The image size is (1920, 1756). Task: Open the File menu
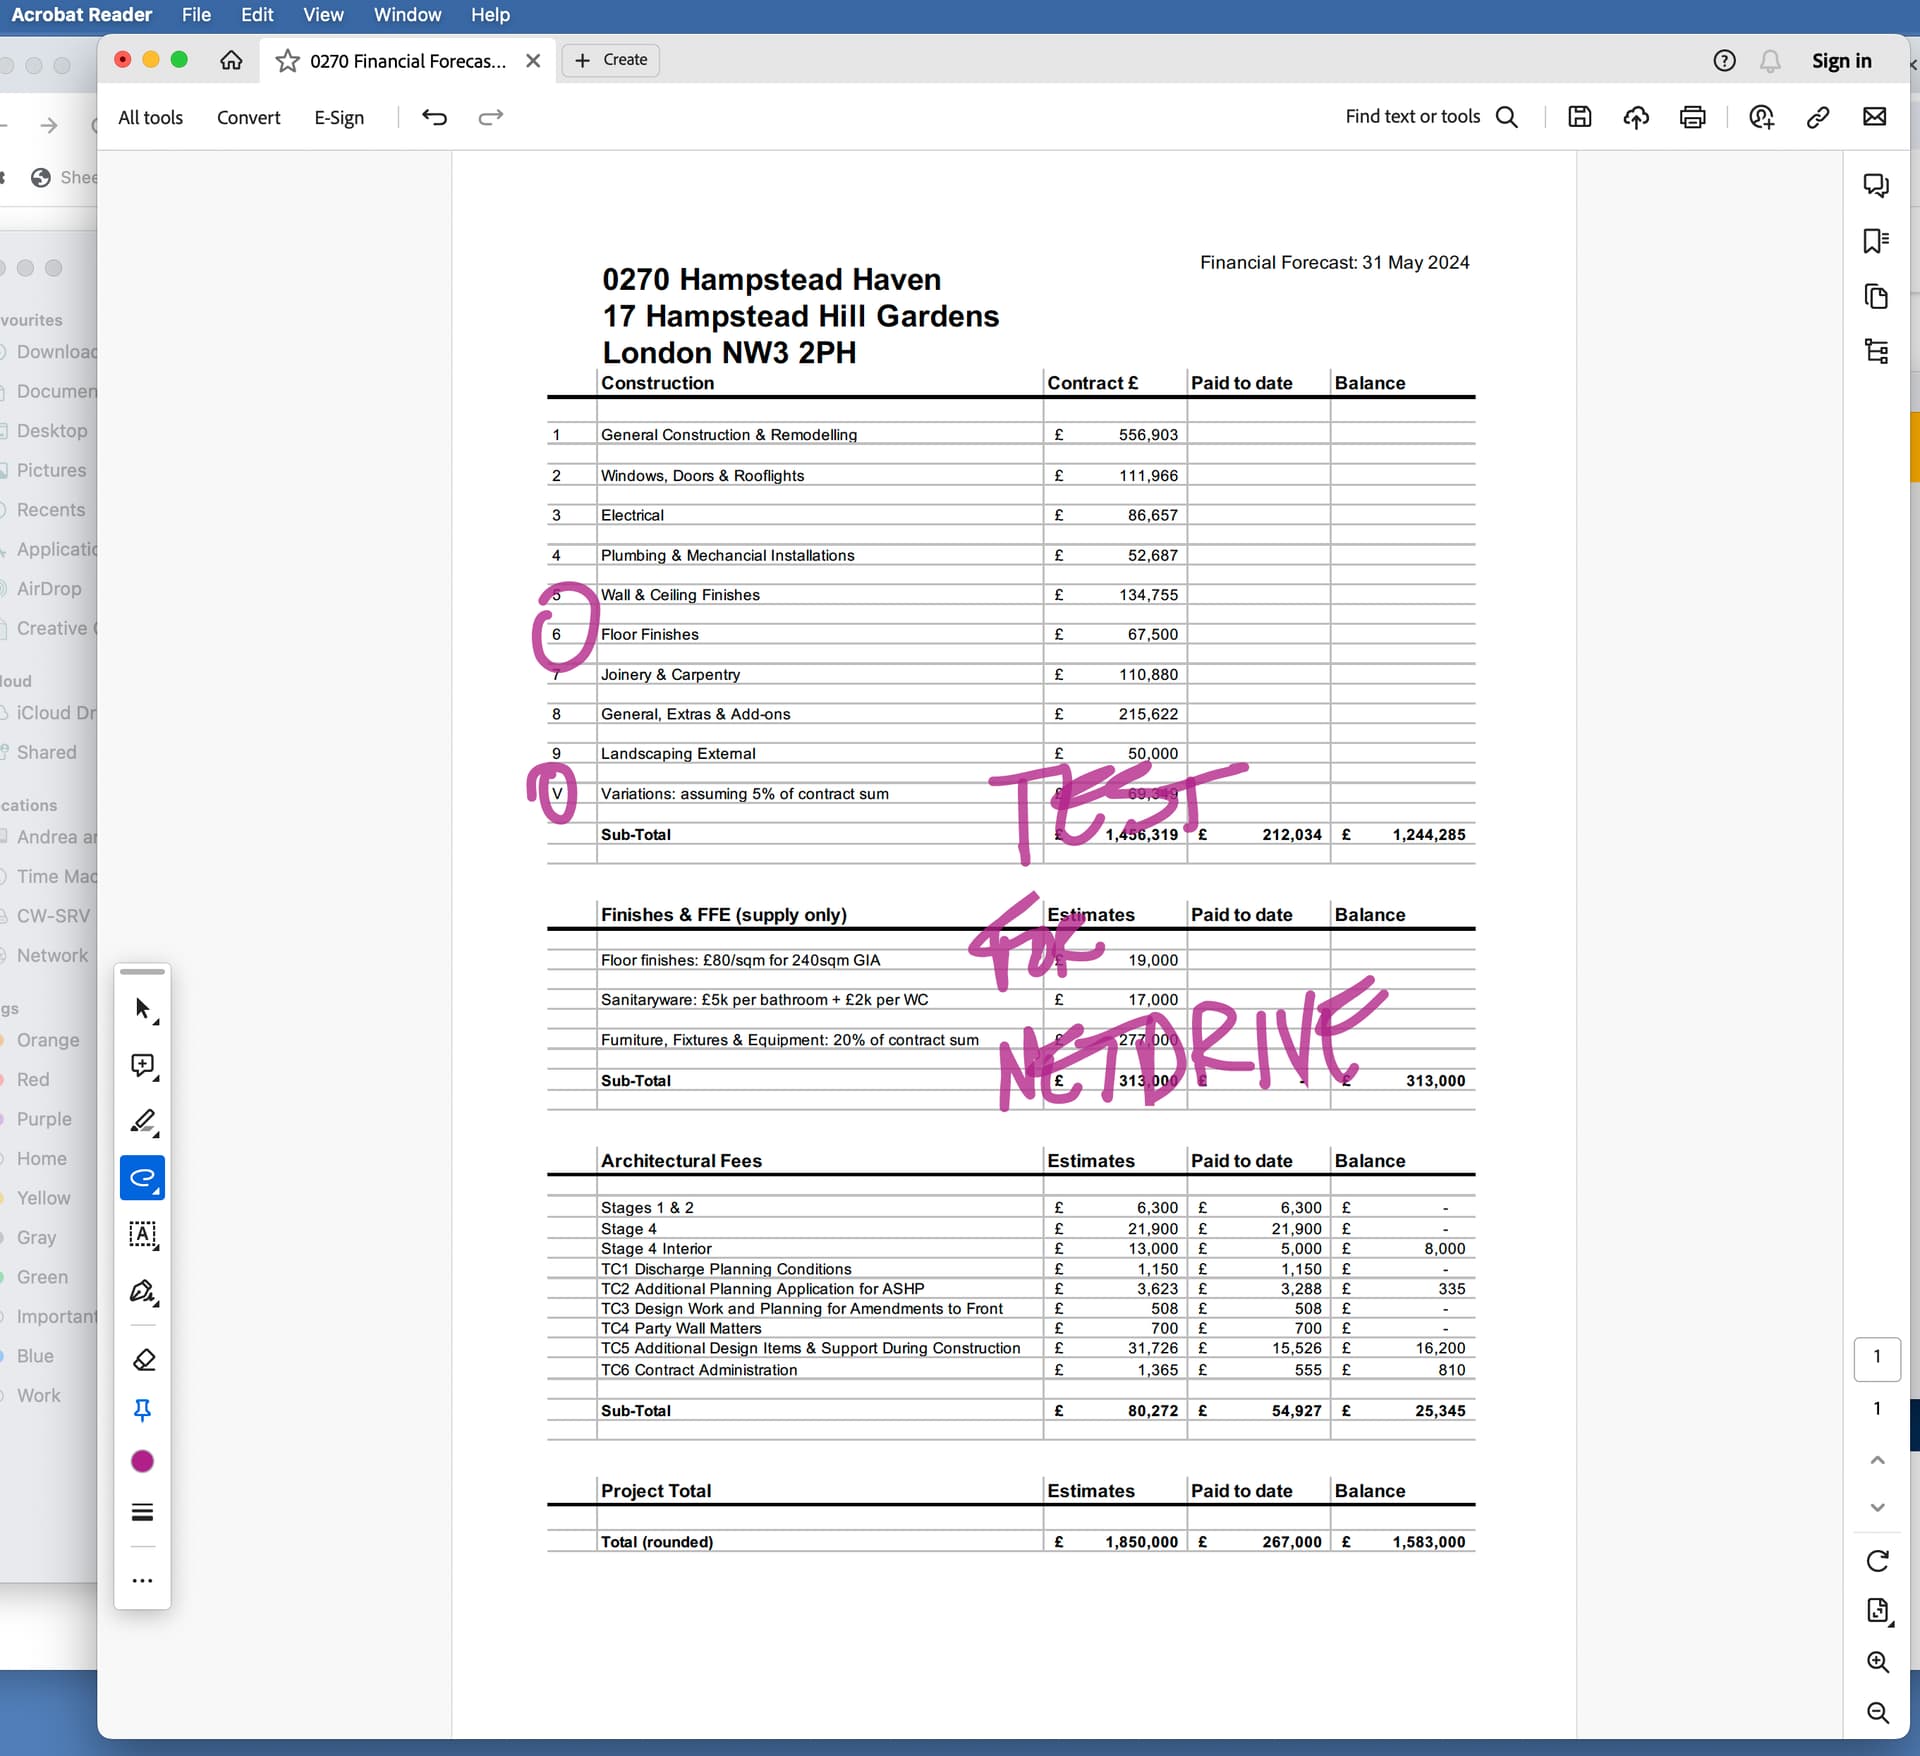click(196, 15)
